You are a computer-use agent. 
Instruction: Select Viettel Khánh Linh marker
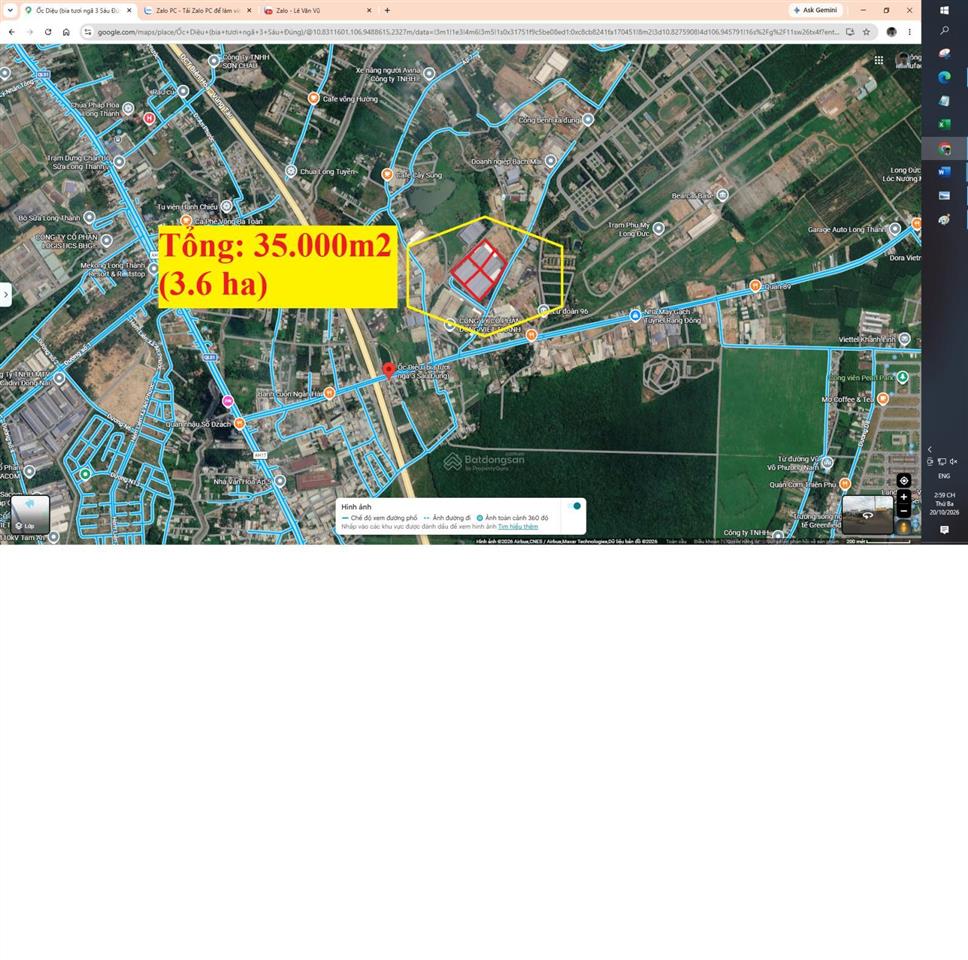pos(905,339)
